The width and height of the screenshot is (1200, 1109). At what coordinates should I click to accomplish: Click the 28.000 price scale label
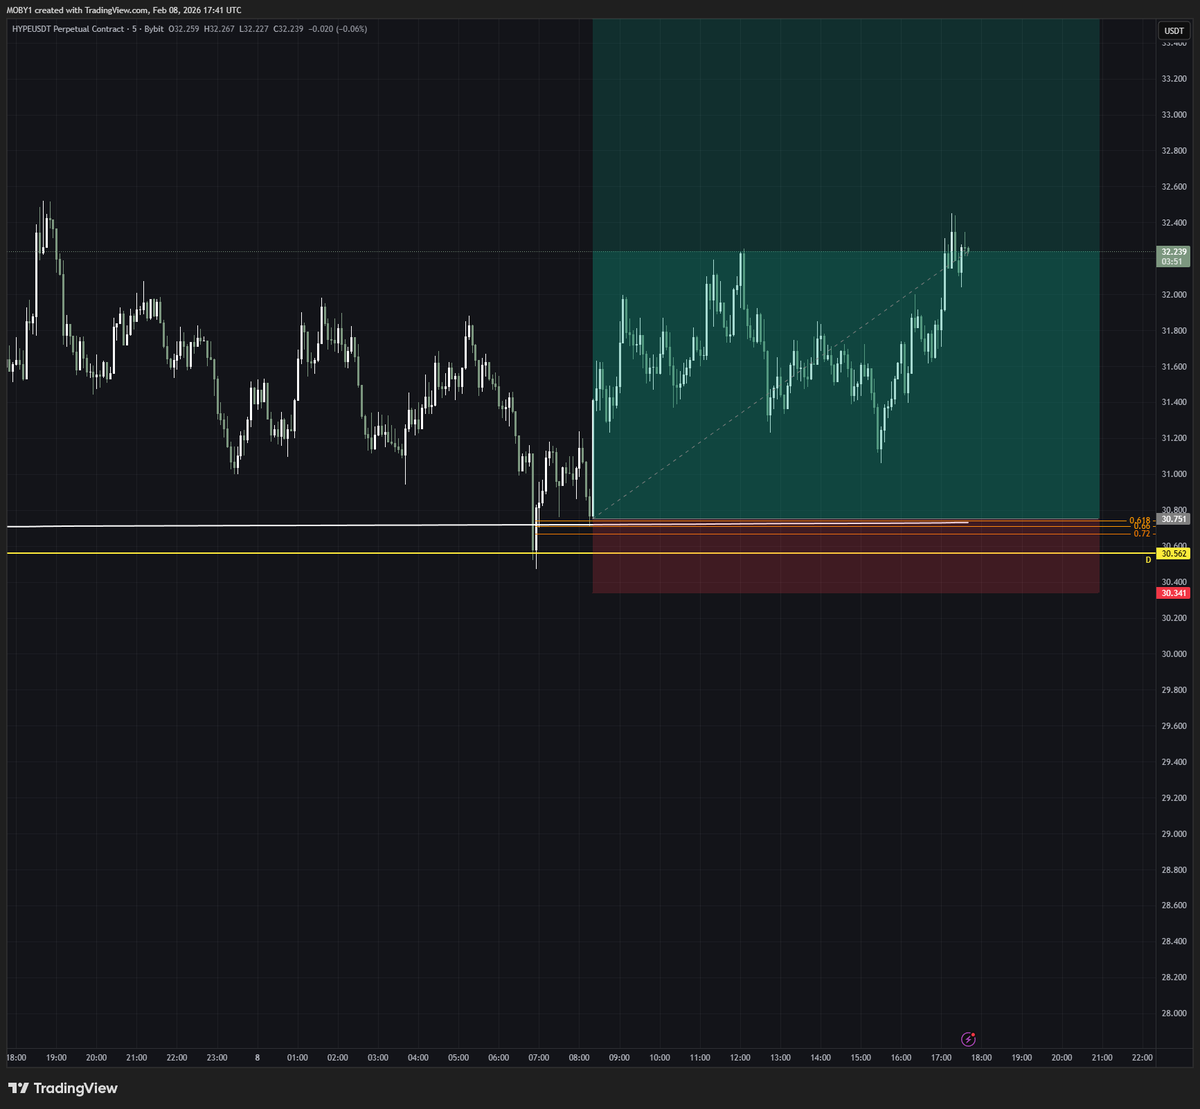[x=1173, y=1013]
